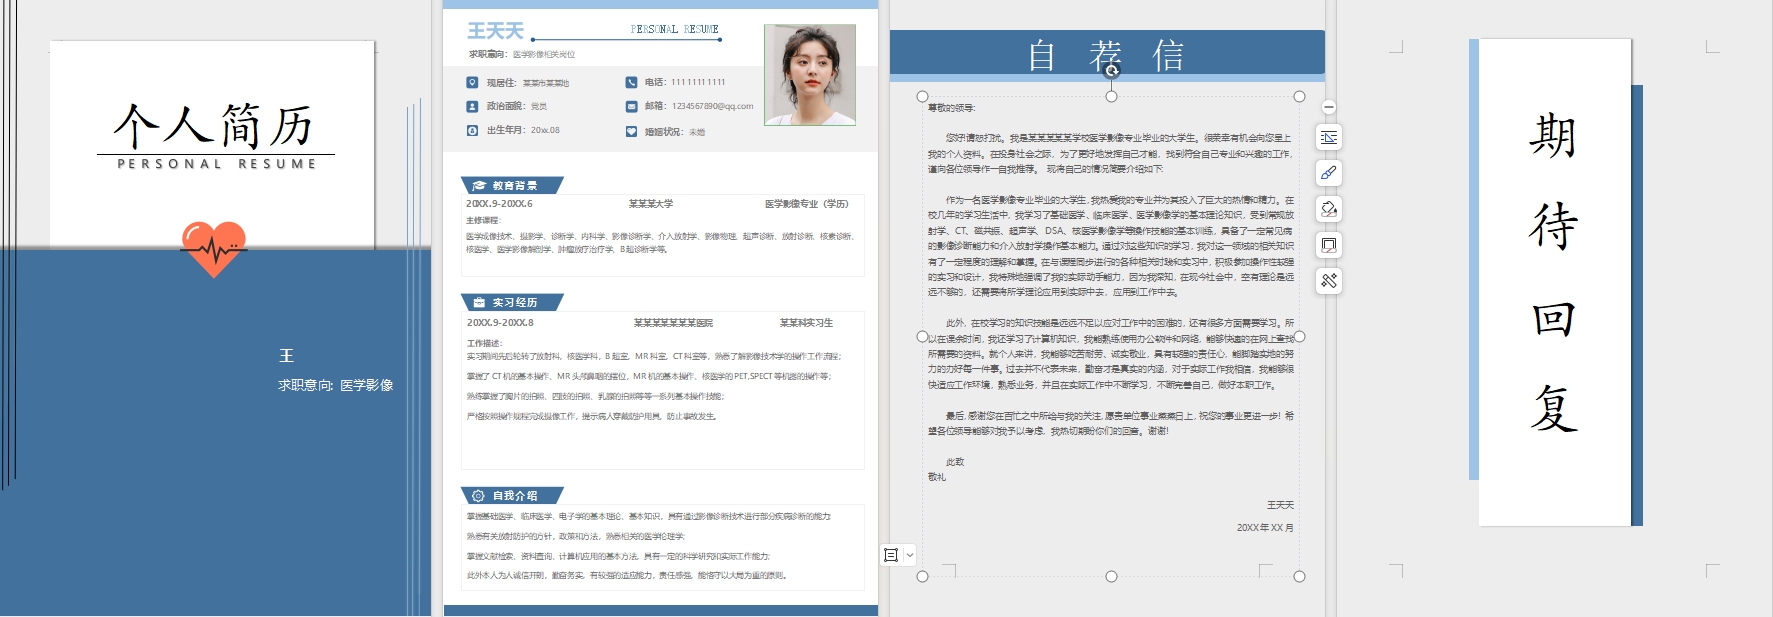Viewport: 1773px width, 617px height.
Task: Click the email envelope icon beside 邮箱
Action: click(x=631, y=106)
